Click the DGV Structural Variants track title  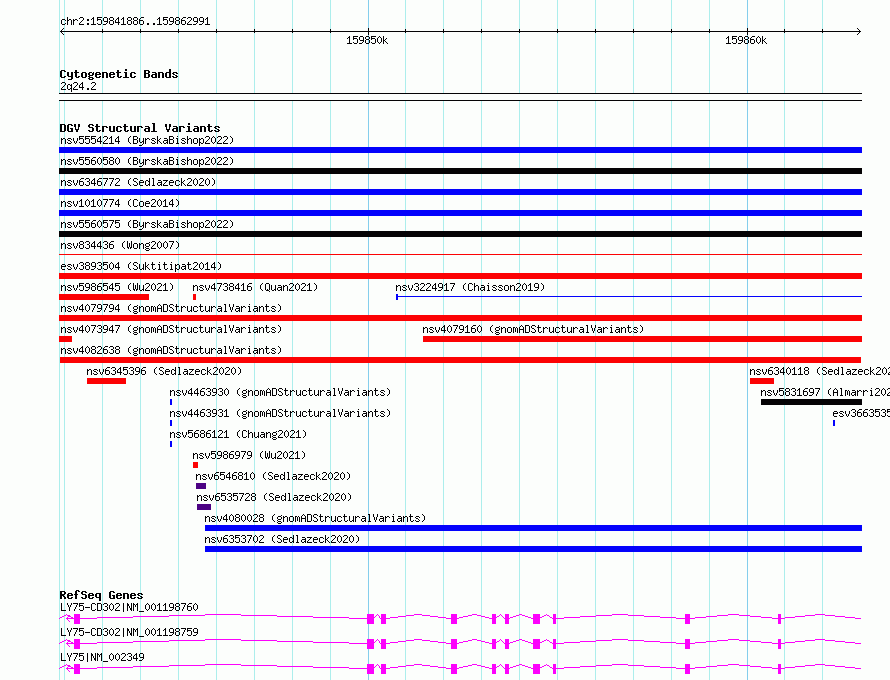pyautogui.click(x=140, y=128)
